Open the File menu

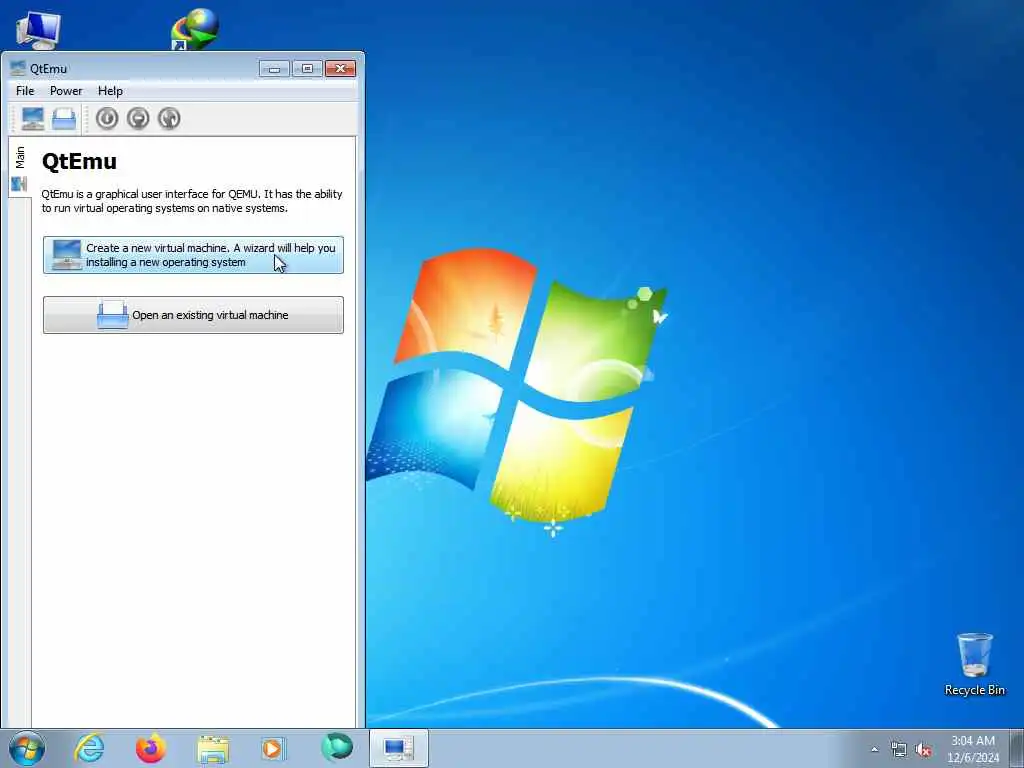(25, 91)
